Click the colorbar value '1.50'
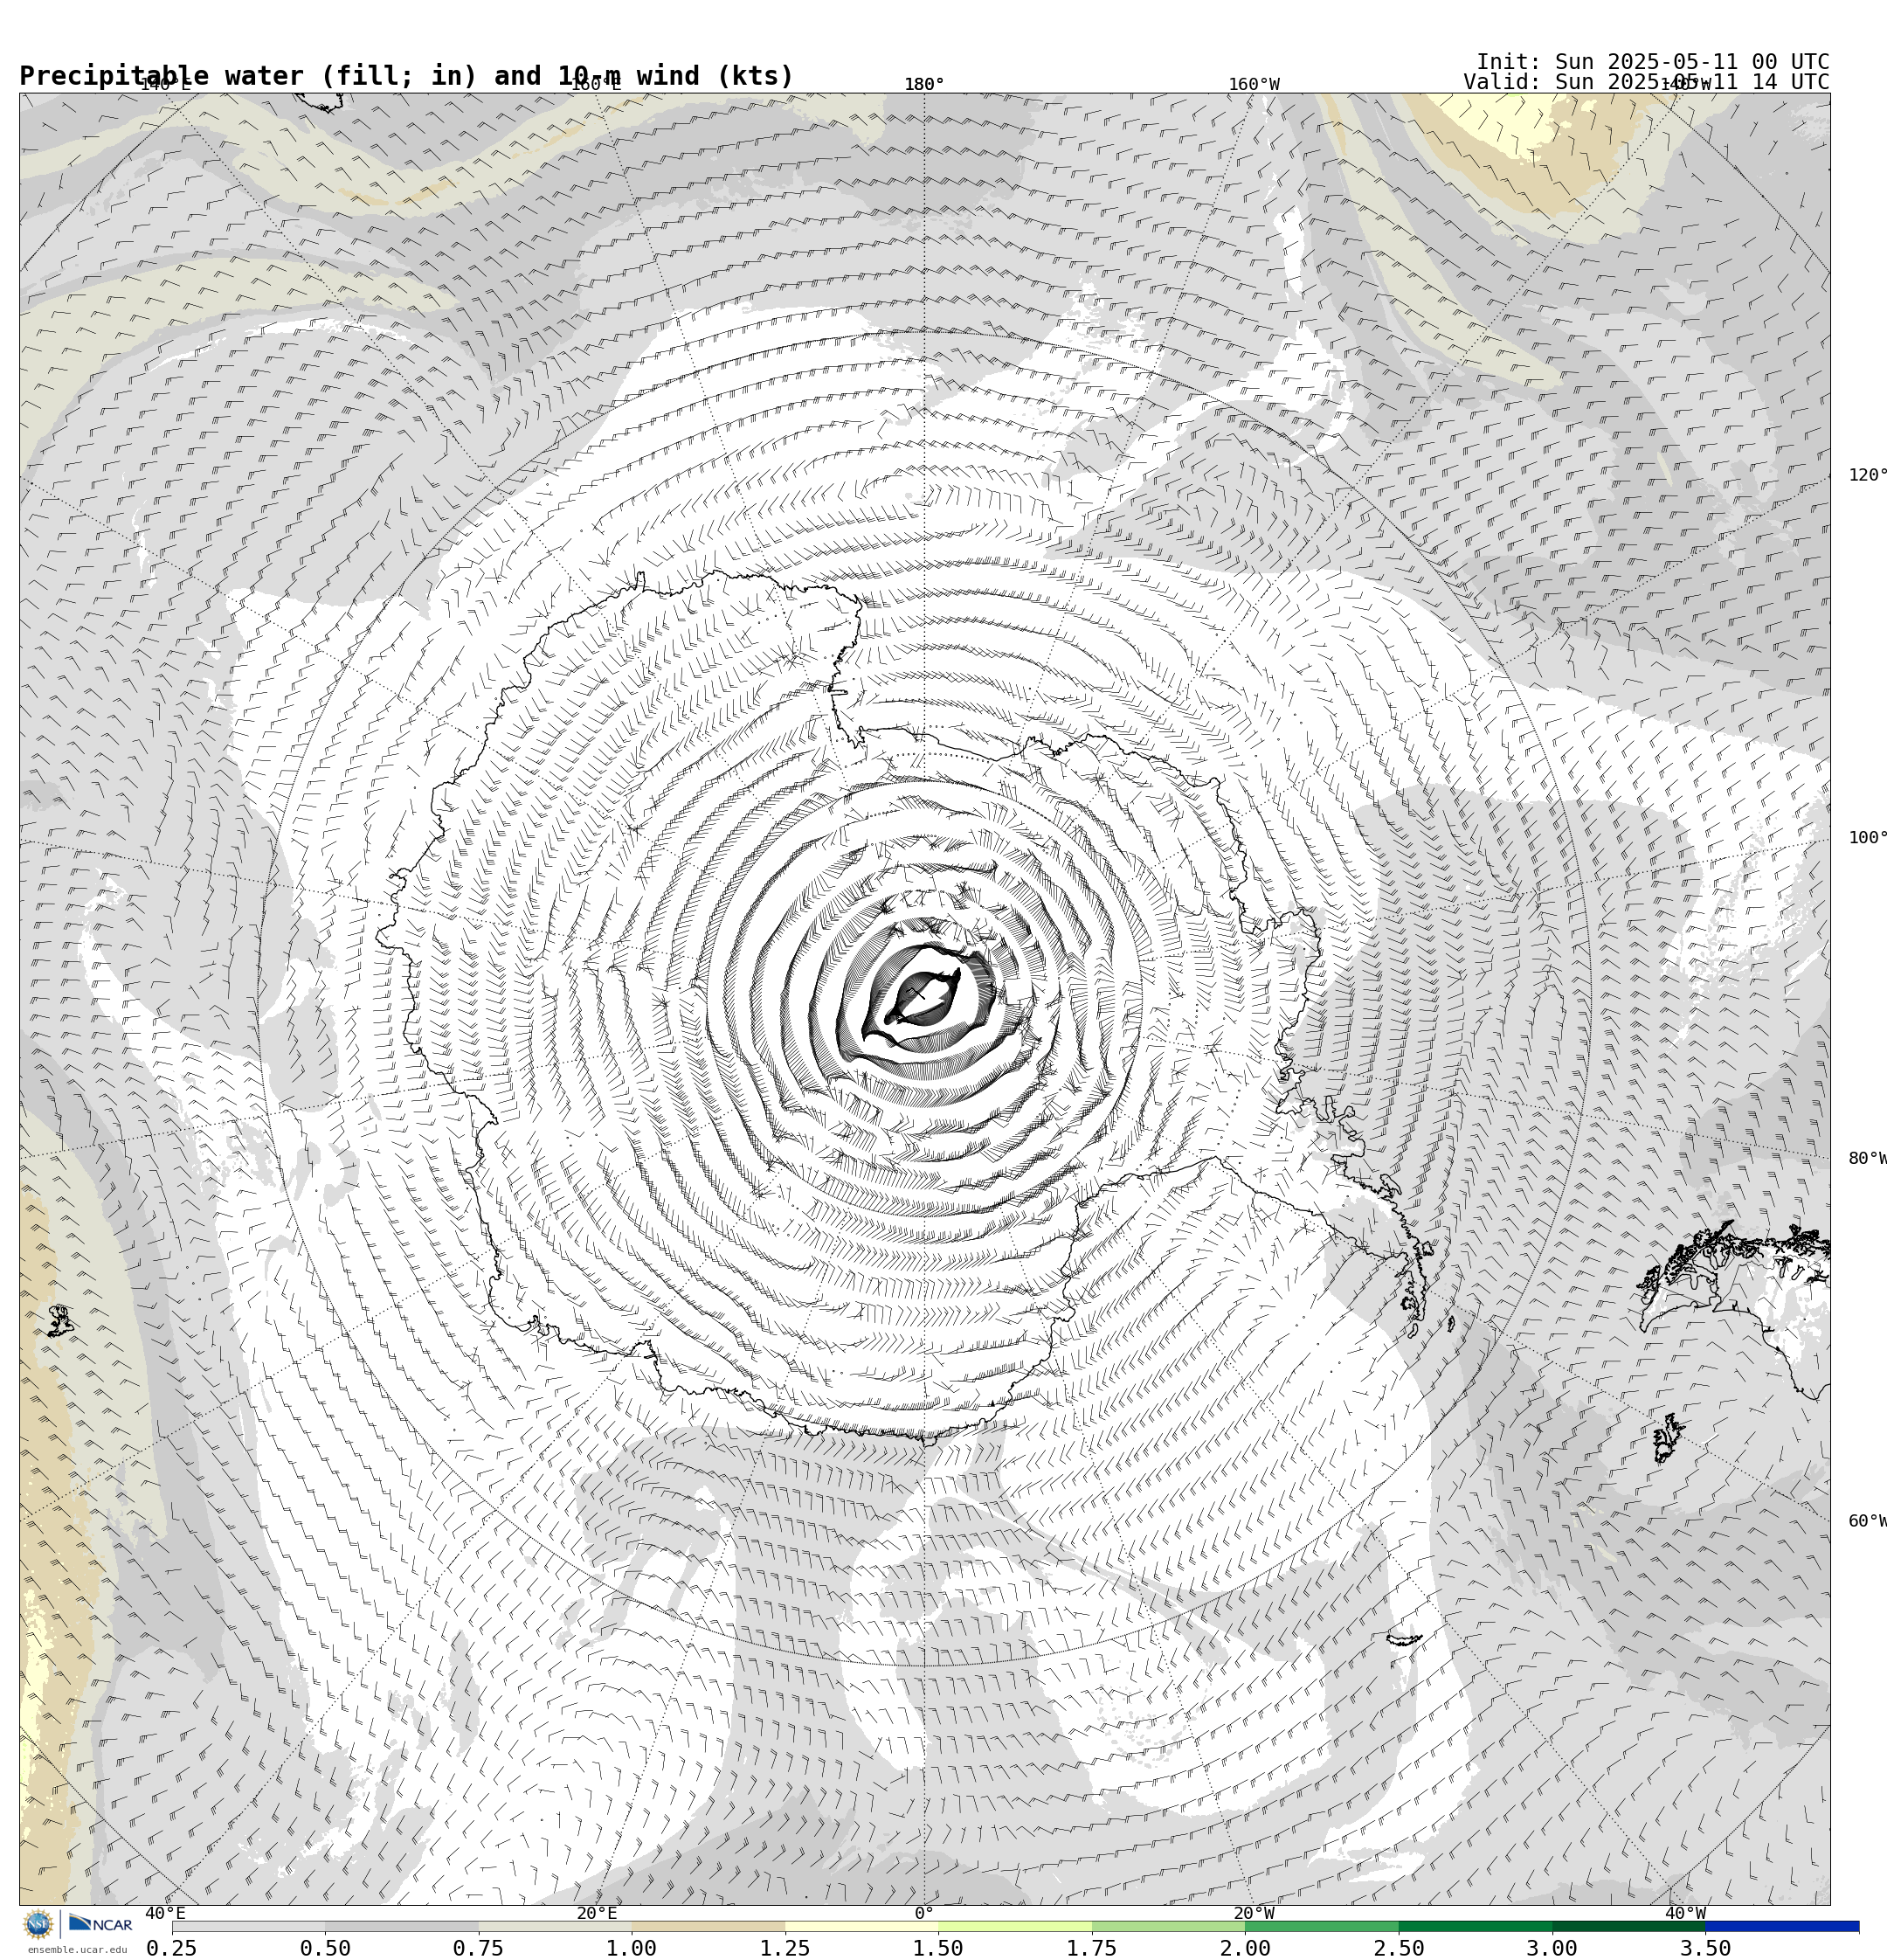The height and width of the screenshot is (1960, 1887). click(x=939, y=1948)
